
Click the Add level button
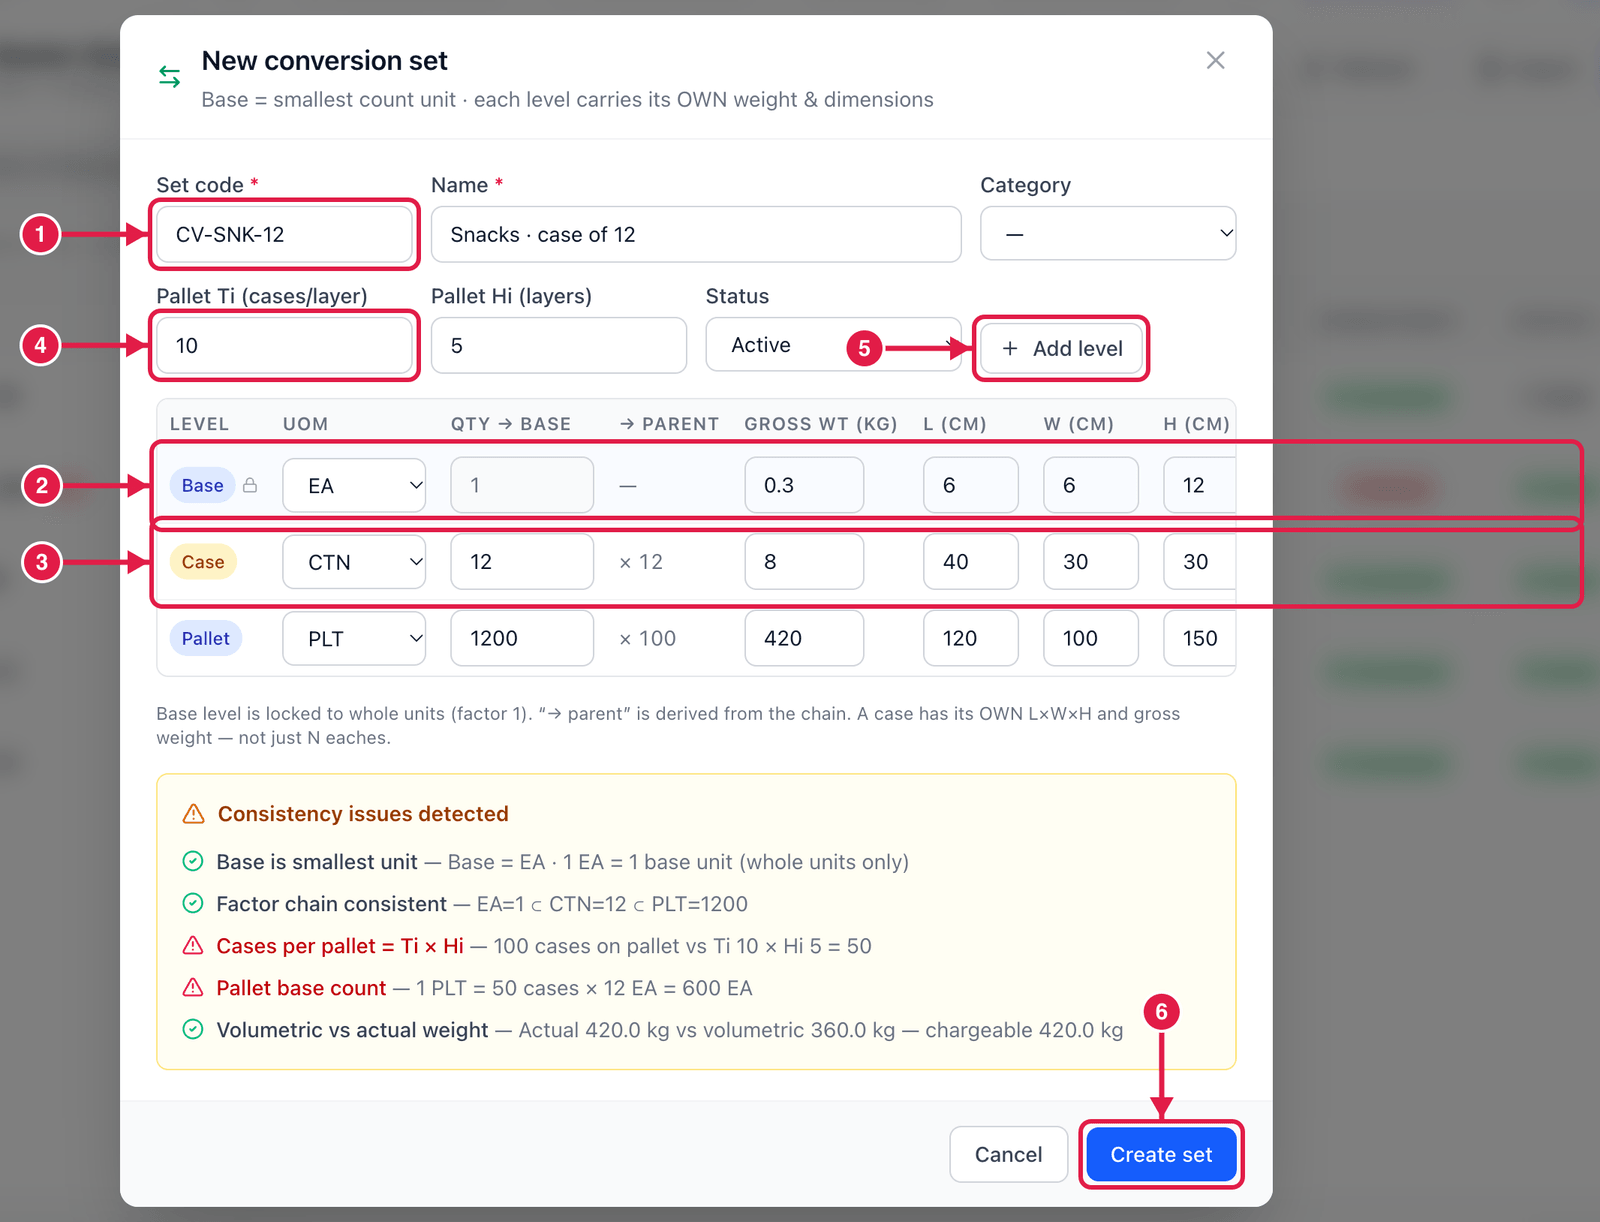tap(1061, 348)
